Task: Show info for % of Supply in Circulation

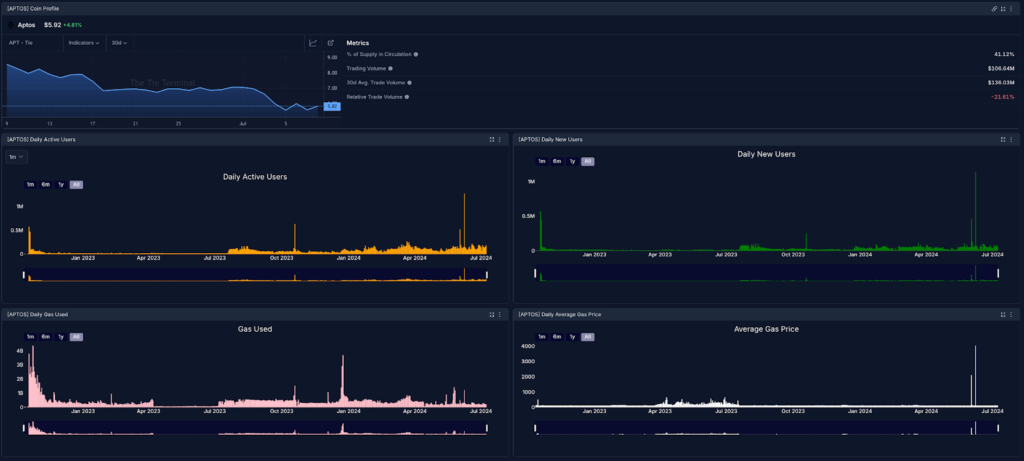Action: [x=416, y=54]
